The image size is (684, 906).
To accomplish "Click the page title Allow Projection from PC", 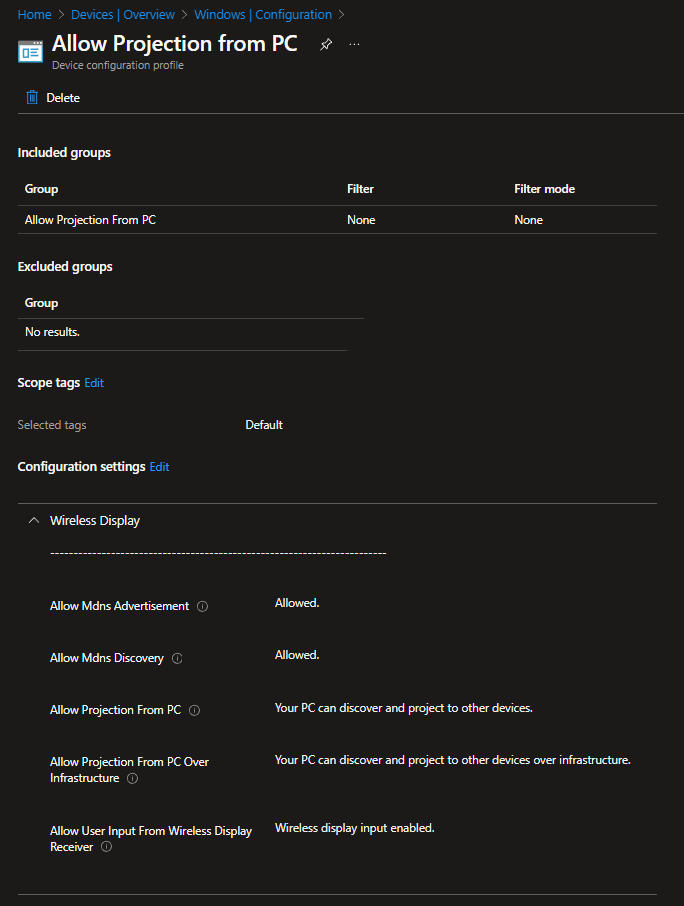I will (174, 44).
